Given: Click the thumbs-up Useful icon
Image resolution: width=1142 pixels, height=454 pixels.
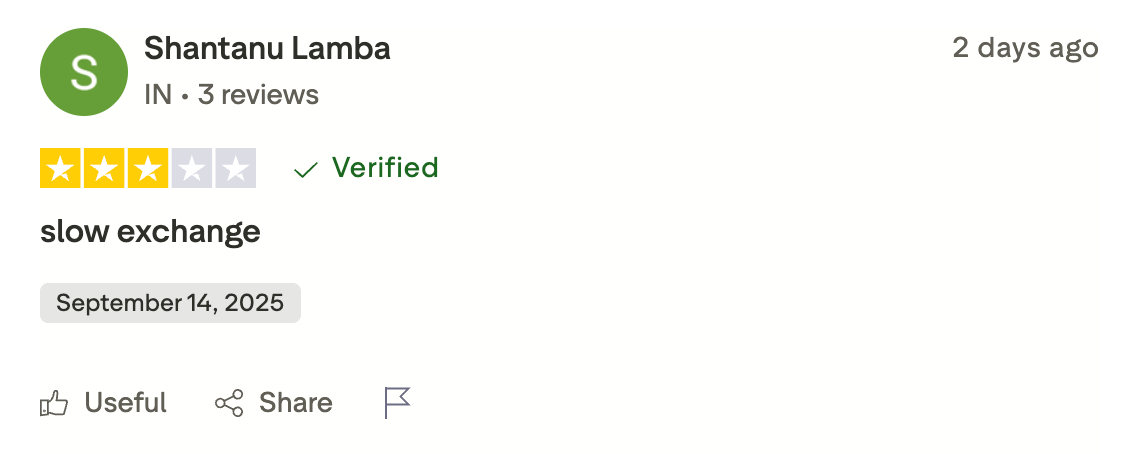Looking at the screenshot, I should tap(54, 404).
